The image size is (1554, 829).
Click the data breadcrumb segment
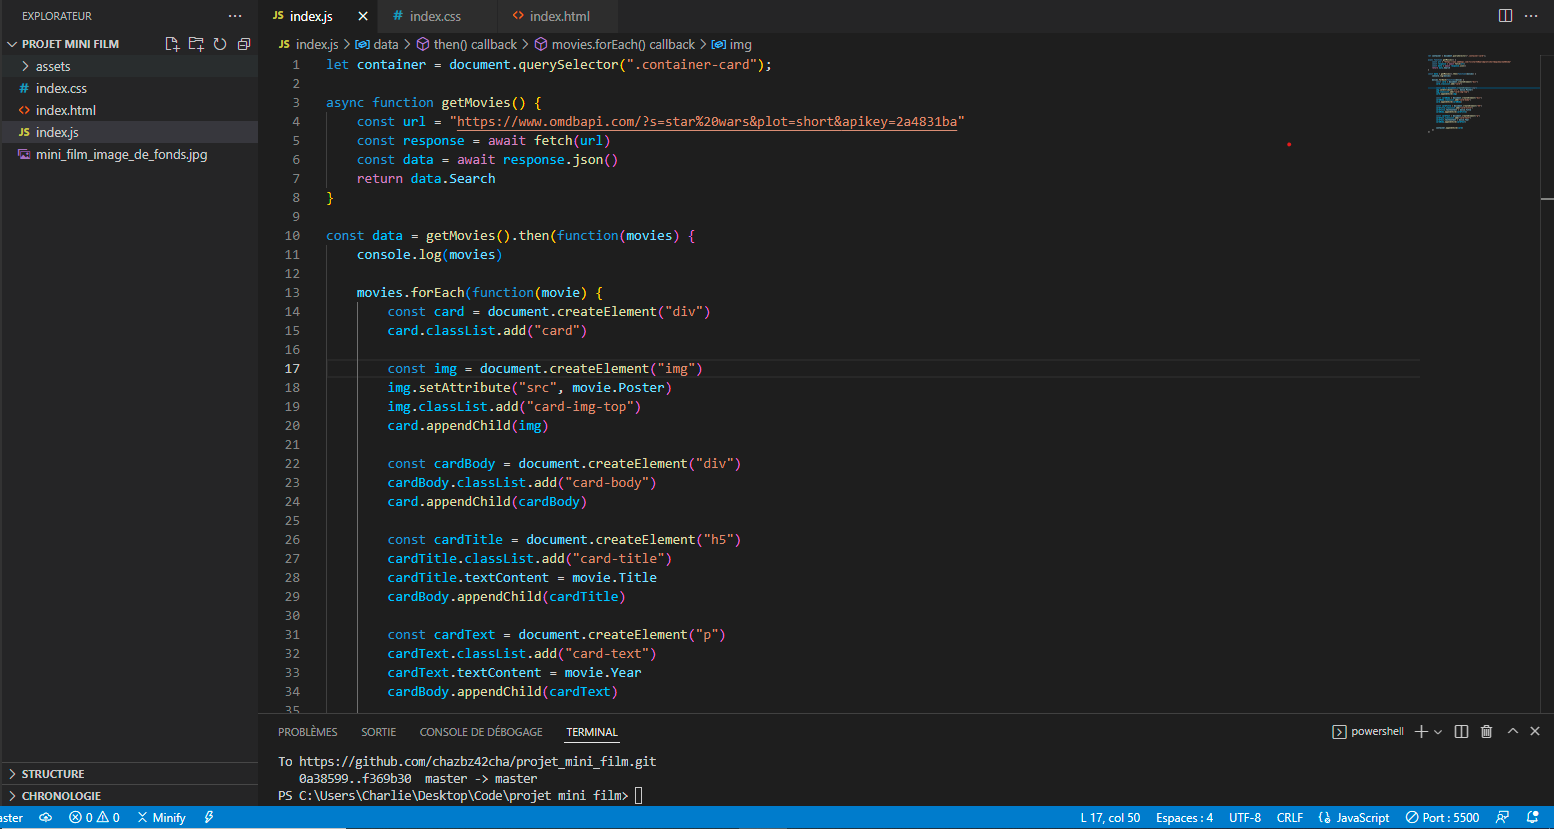[x=377, y=44]
